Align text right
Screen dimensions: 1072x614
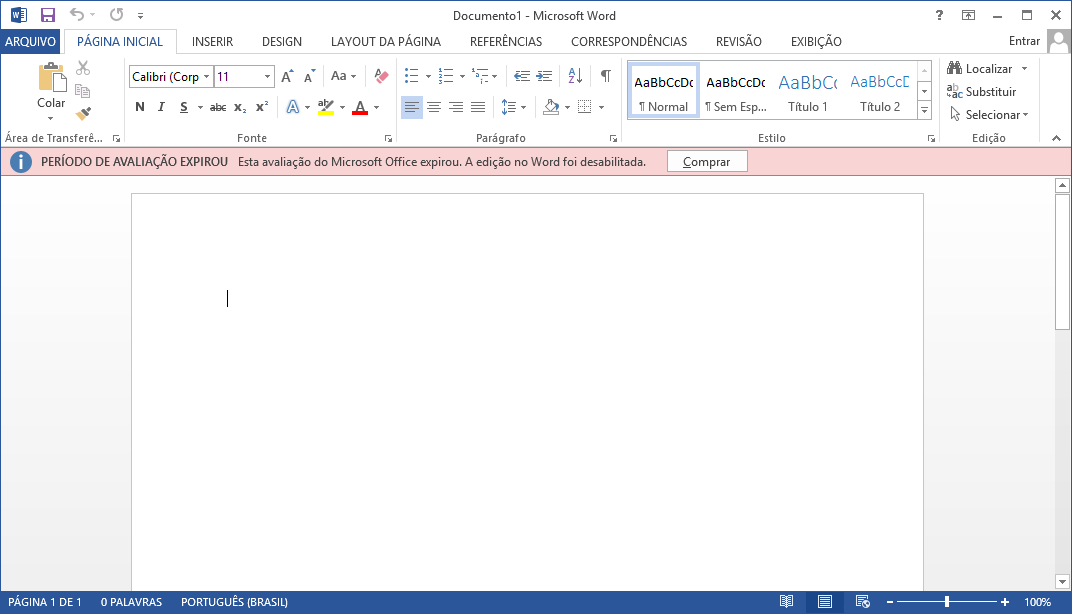456,107
